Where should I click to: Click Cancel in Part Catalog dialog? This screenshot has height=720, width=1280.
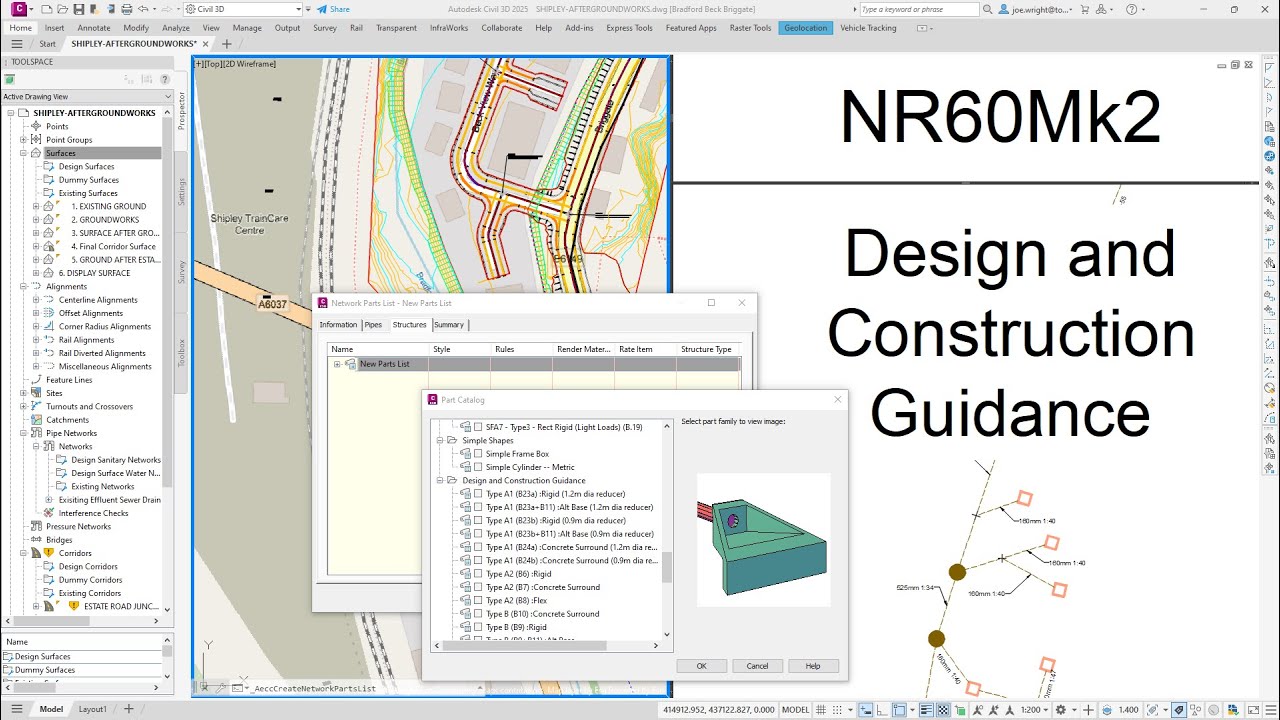[x=758, y=666]
